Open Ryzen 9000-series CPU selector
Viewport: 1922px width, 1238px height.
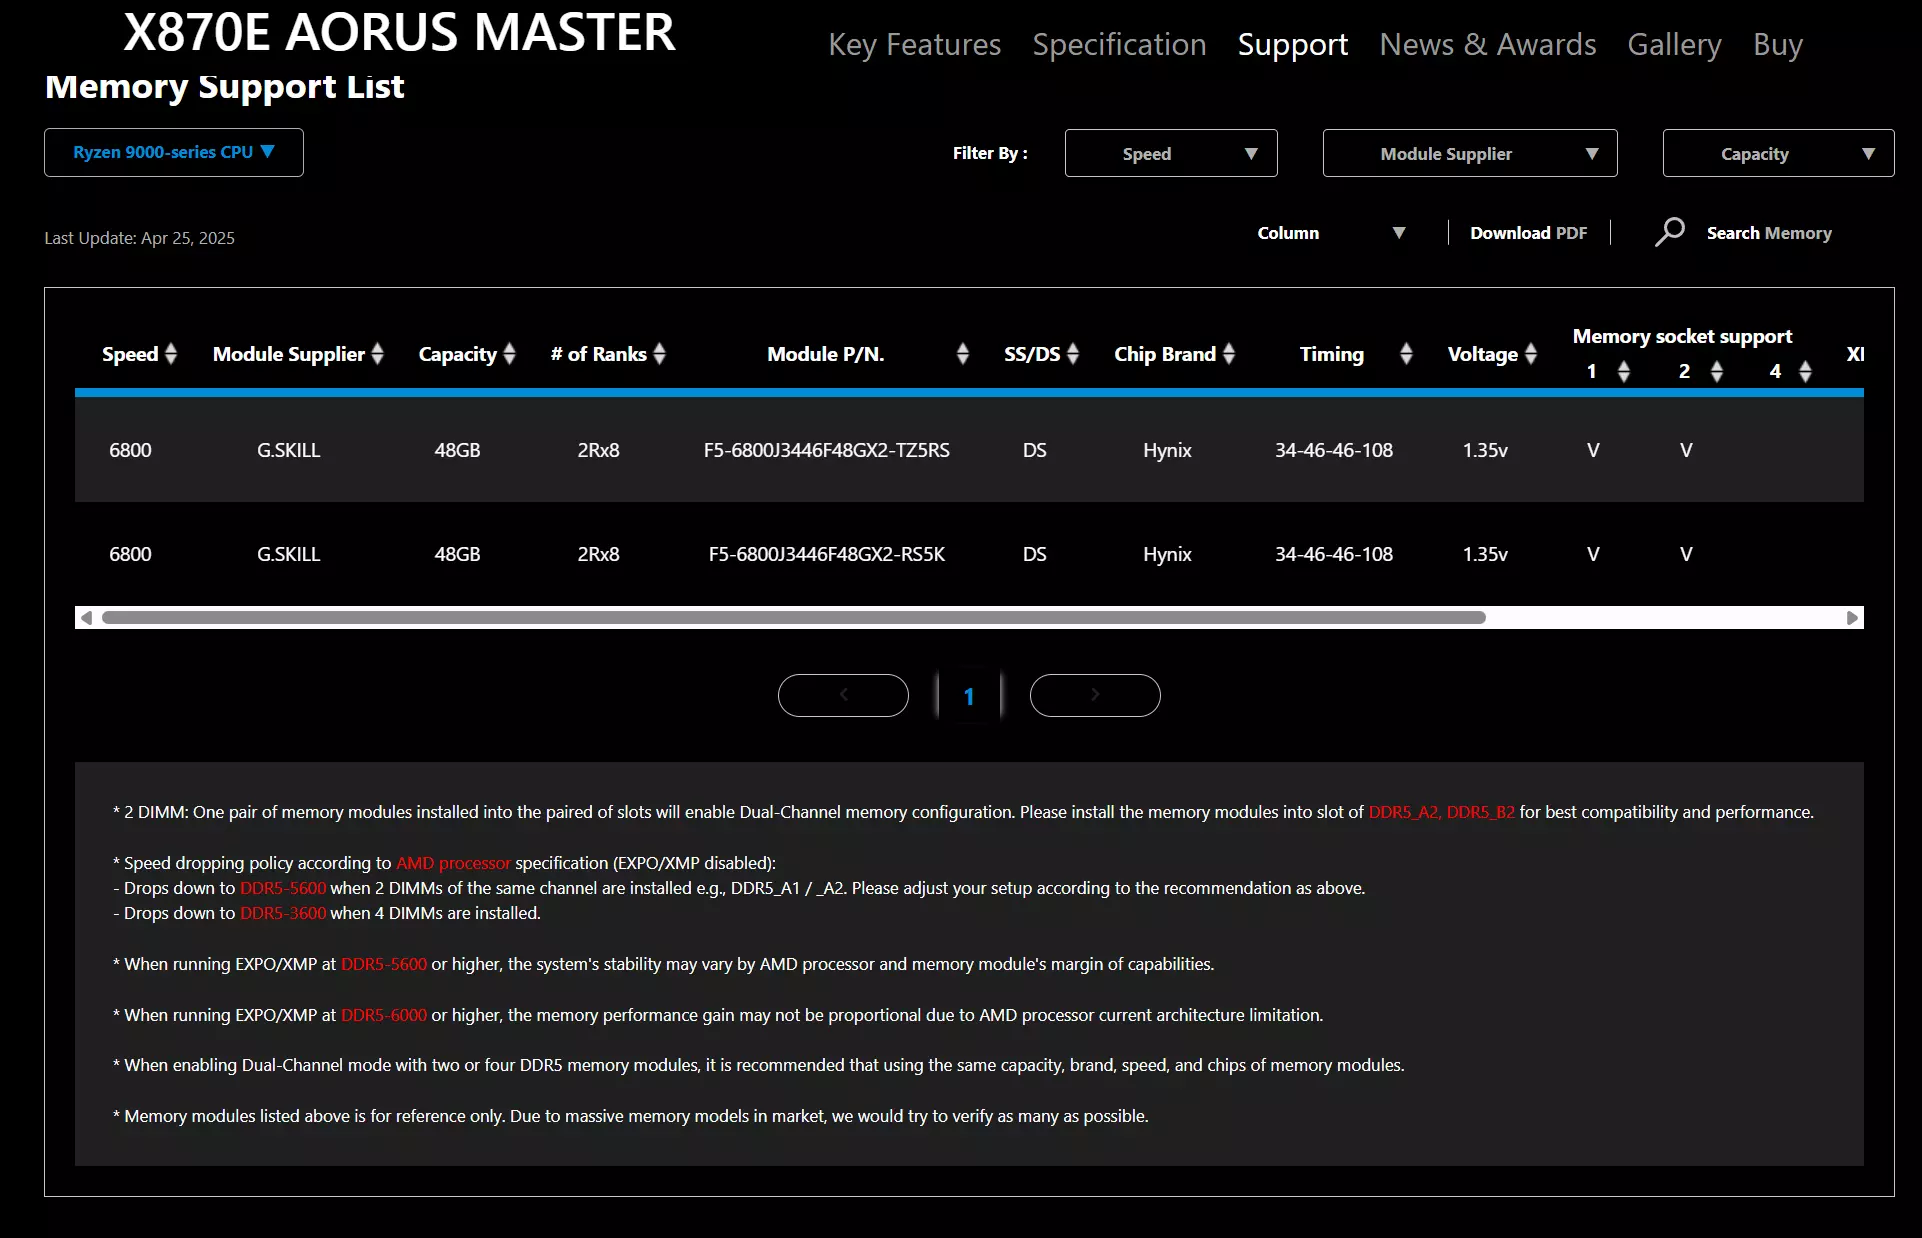[x=174, y=152]
